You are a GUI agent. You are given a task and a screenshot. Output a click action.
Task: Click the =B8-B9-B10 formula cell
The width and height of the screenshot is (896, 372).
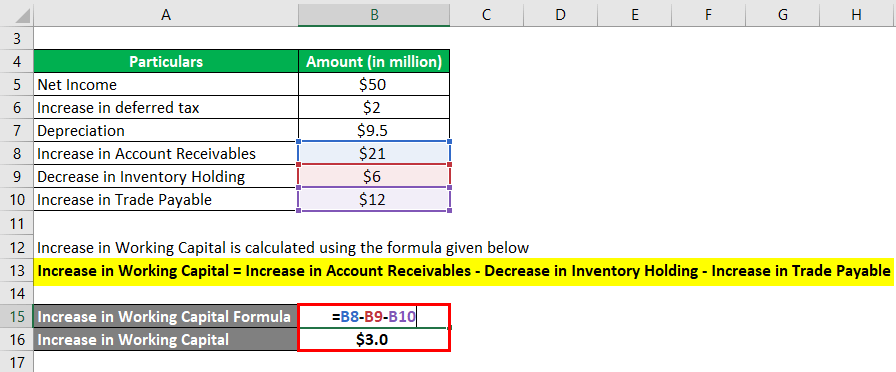374,317
